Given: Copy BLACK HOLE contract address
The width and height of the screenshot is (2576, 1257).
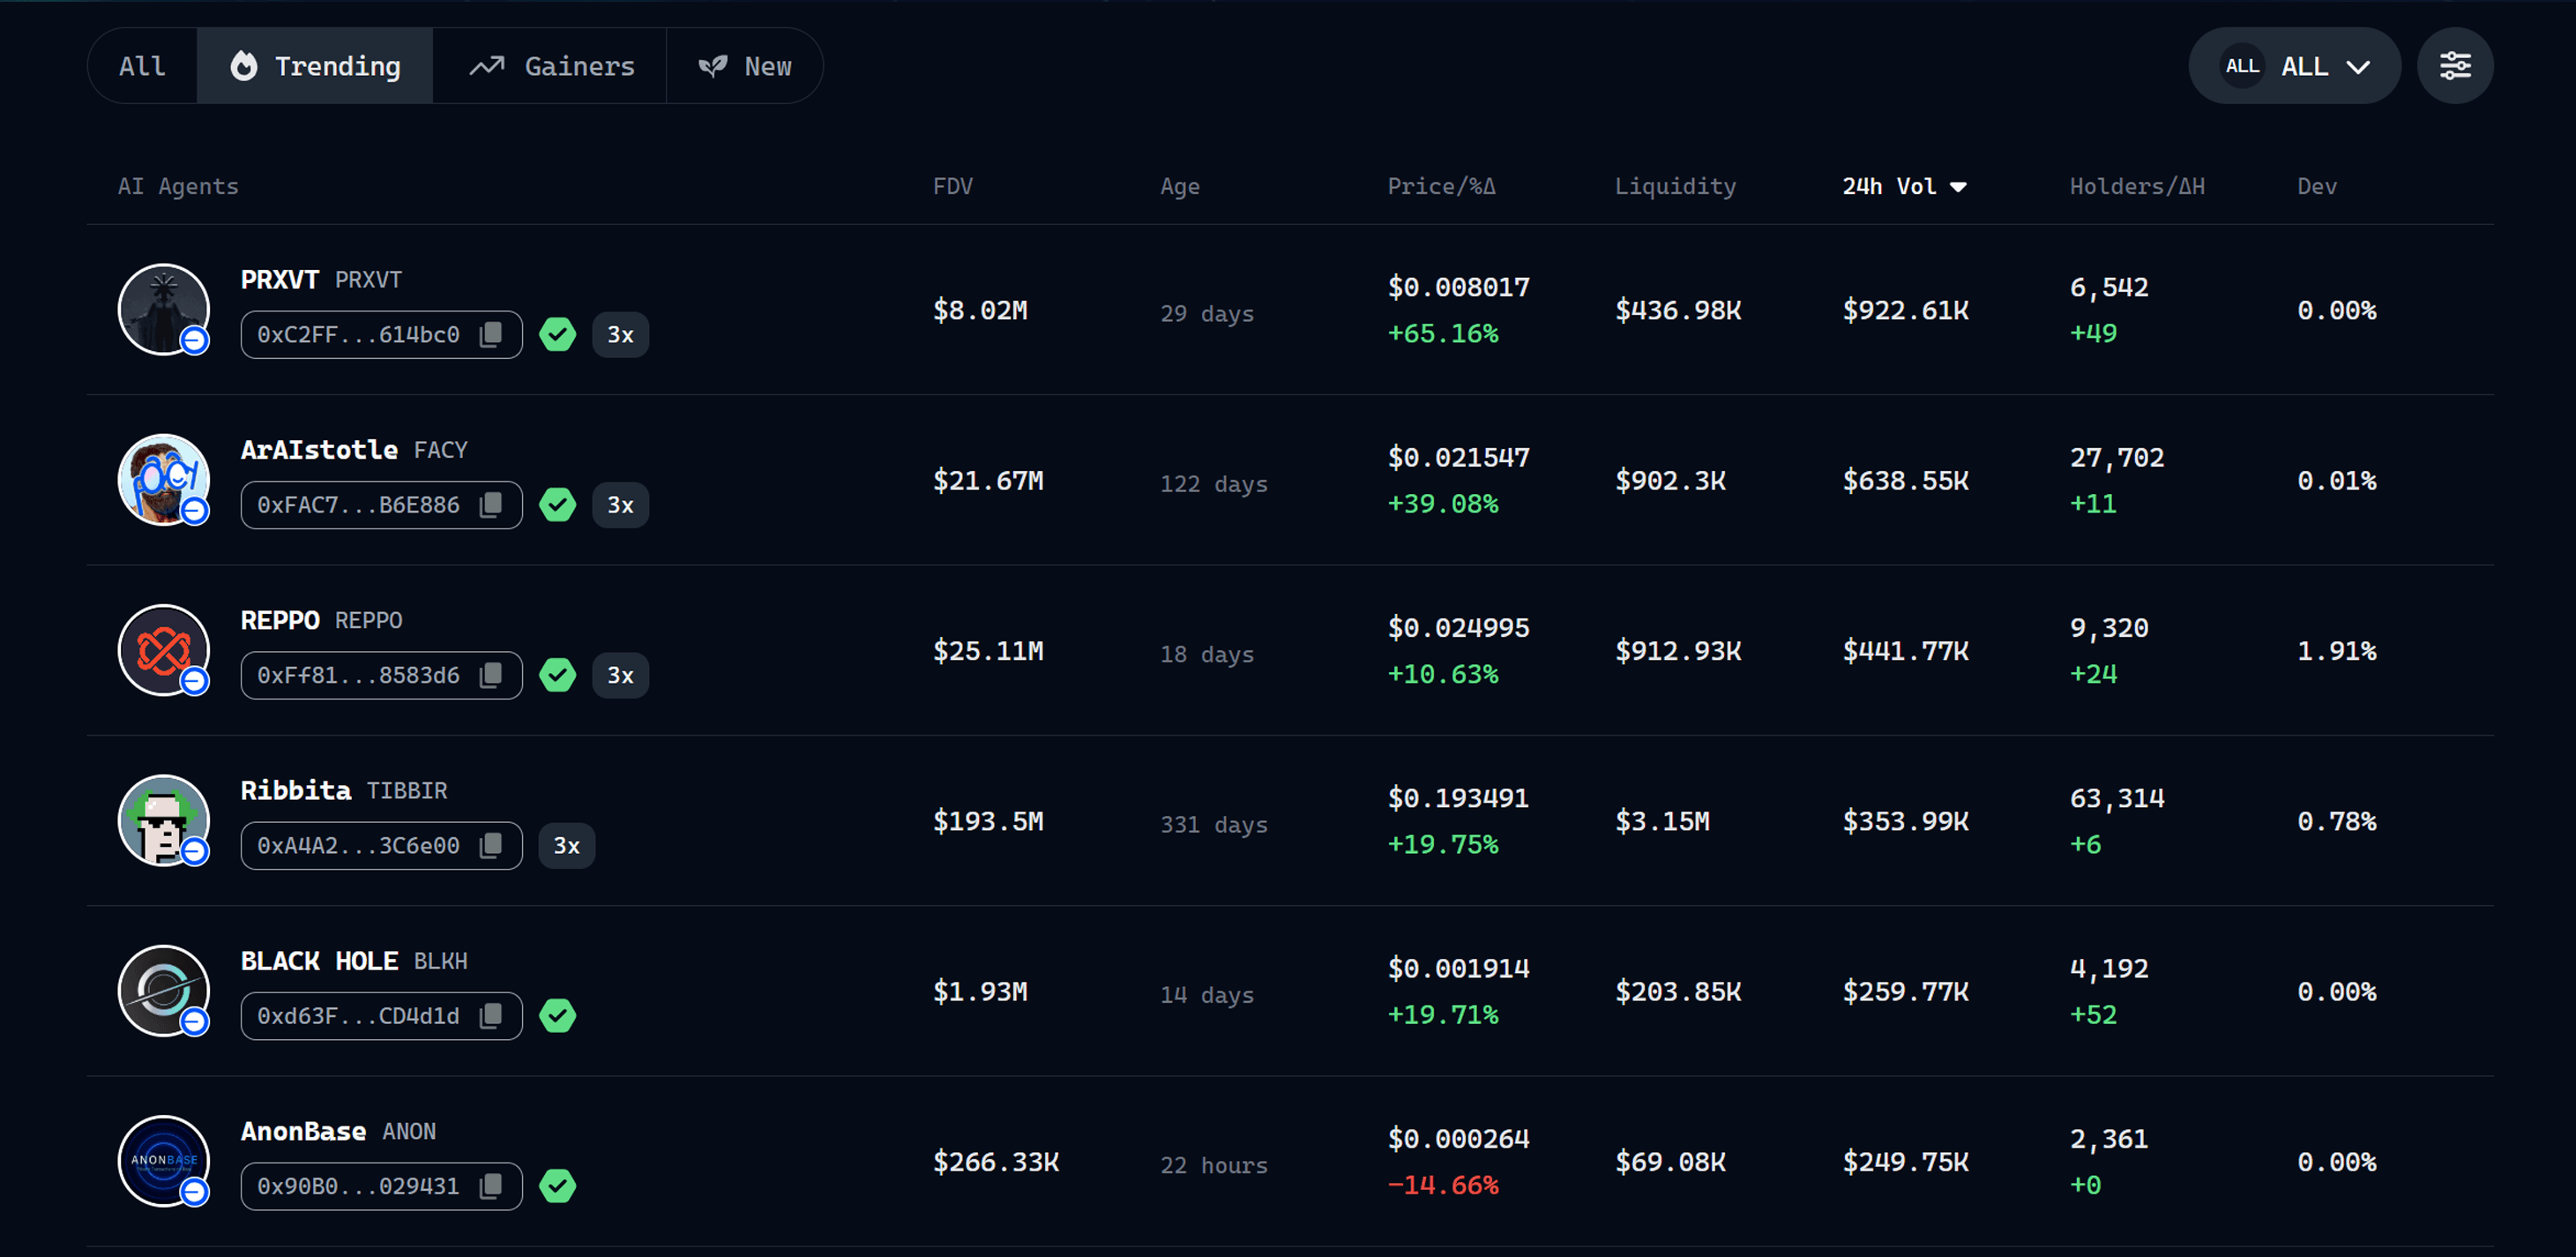Looking at the screenshot, I should click(x=490, y=1016).
